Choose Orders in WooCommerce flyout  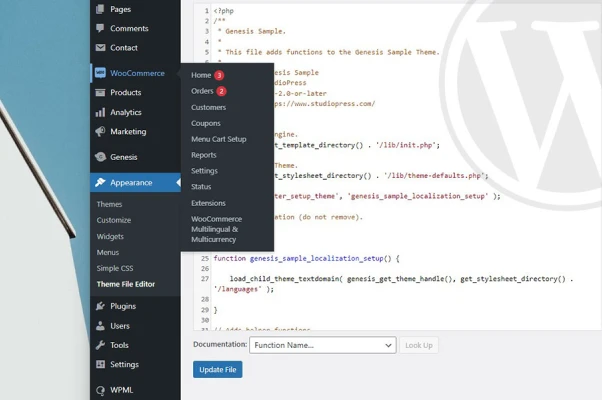click(x=202, y=91)
